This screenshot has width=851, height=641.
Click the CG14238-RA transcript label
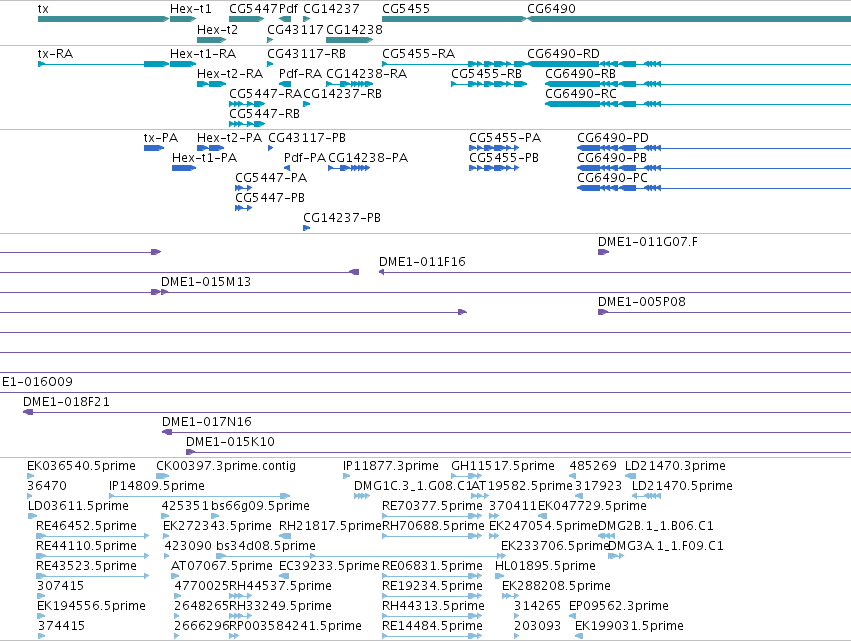pyautogui.click(x=366, y=74)
